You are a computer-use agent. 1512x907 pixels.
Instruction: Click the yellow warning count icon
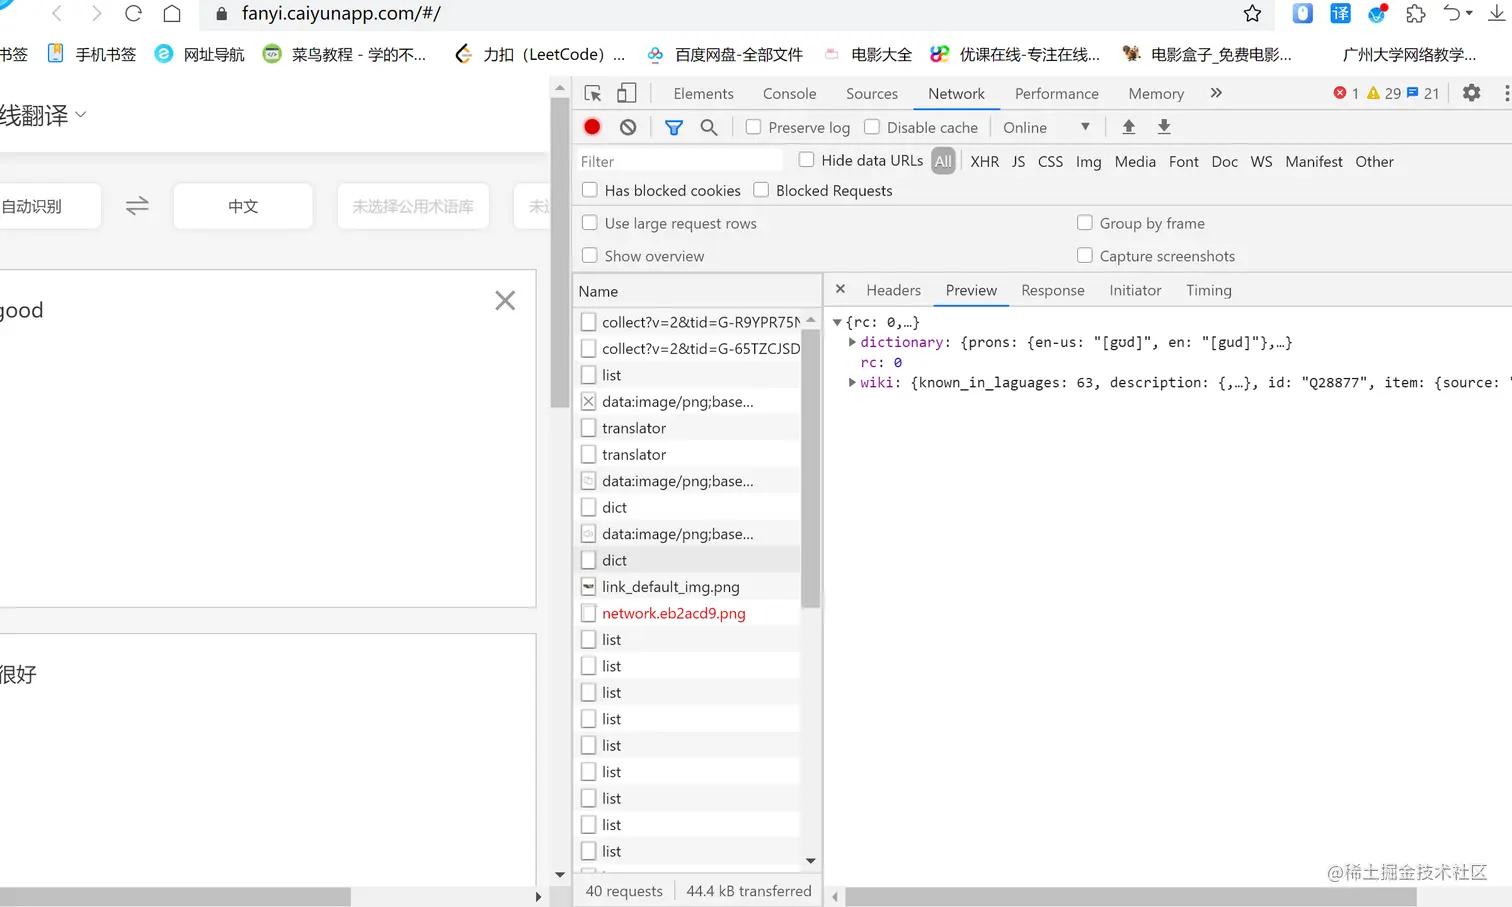pyautogui.click(x=1373, y=93)
